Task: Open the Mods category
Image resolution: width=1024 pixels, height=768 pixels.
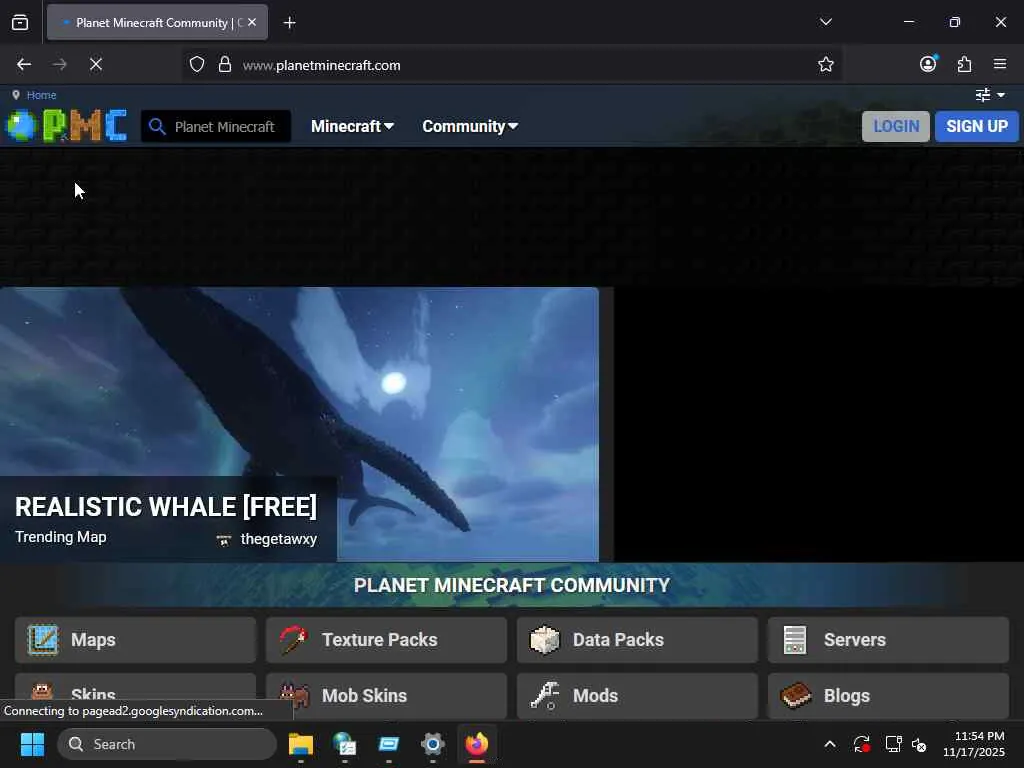Action: pos(637,696)
